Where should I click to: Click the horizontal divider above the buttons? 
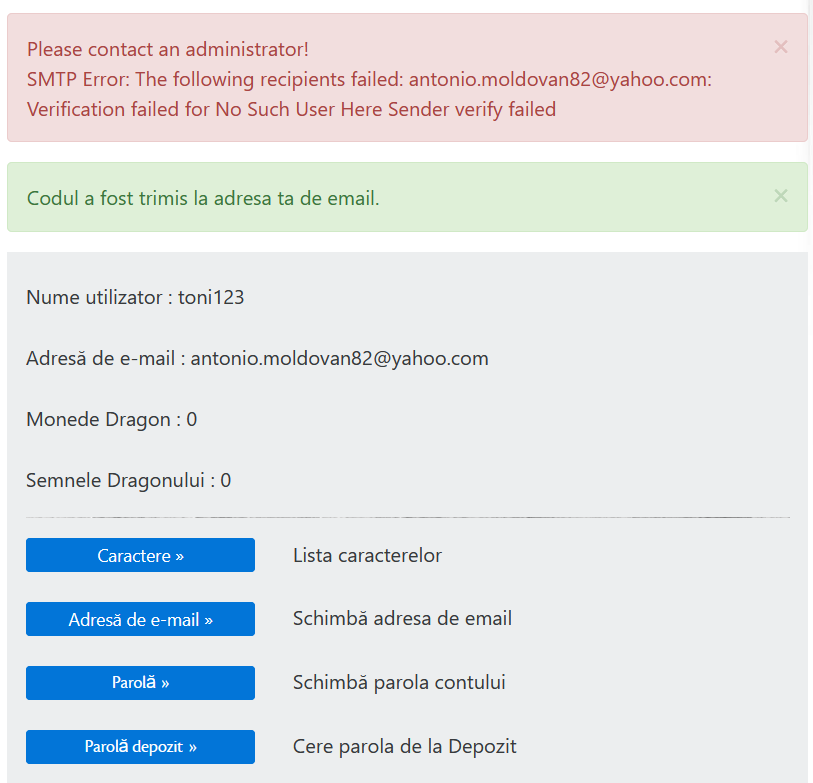click(408, 517)
